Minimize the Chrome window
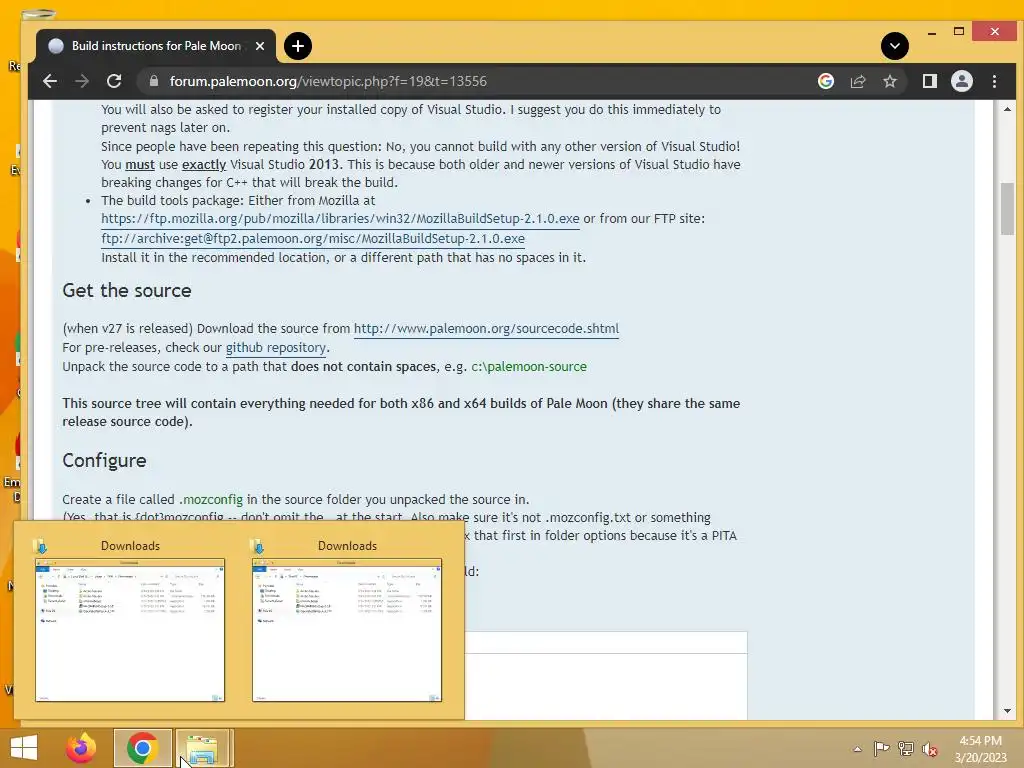1024x768 pixels. click(x=932, y=32)
